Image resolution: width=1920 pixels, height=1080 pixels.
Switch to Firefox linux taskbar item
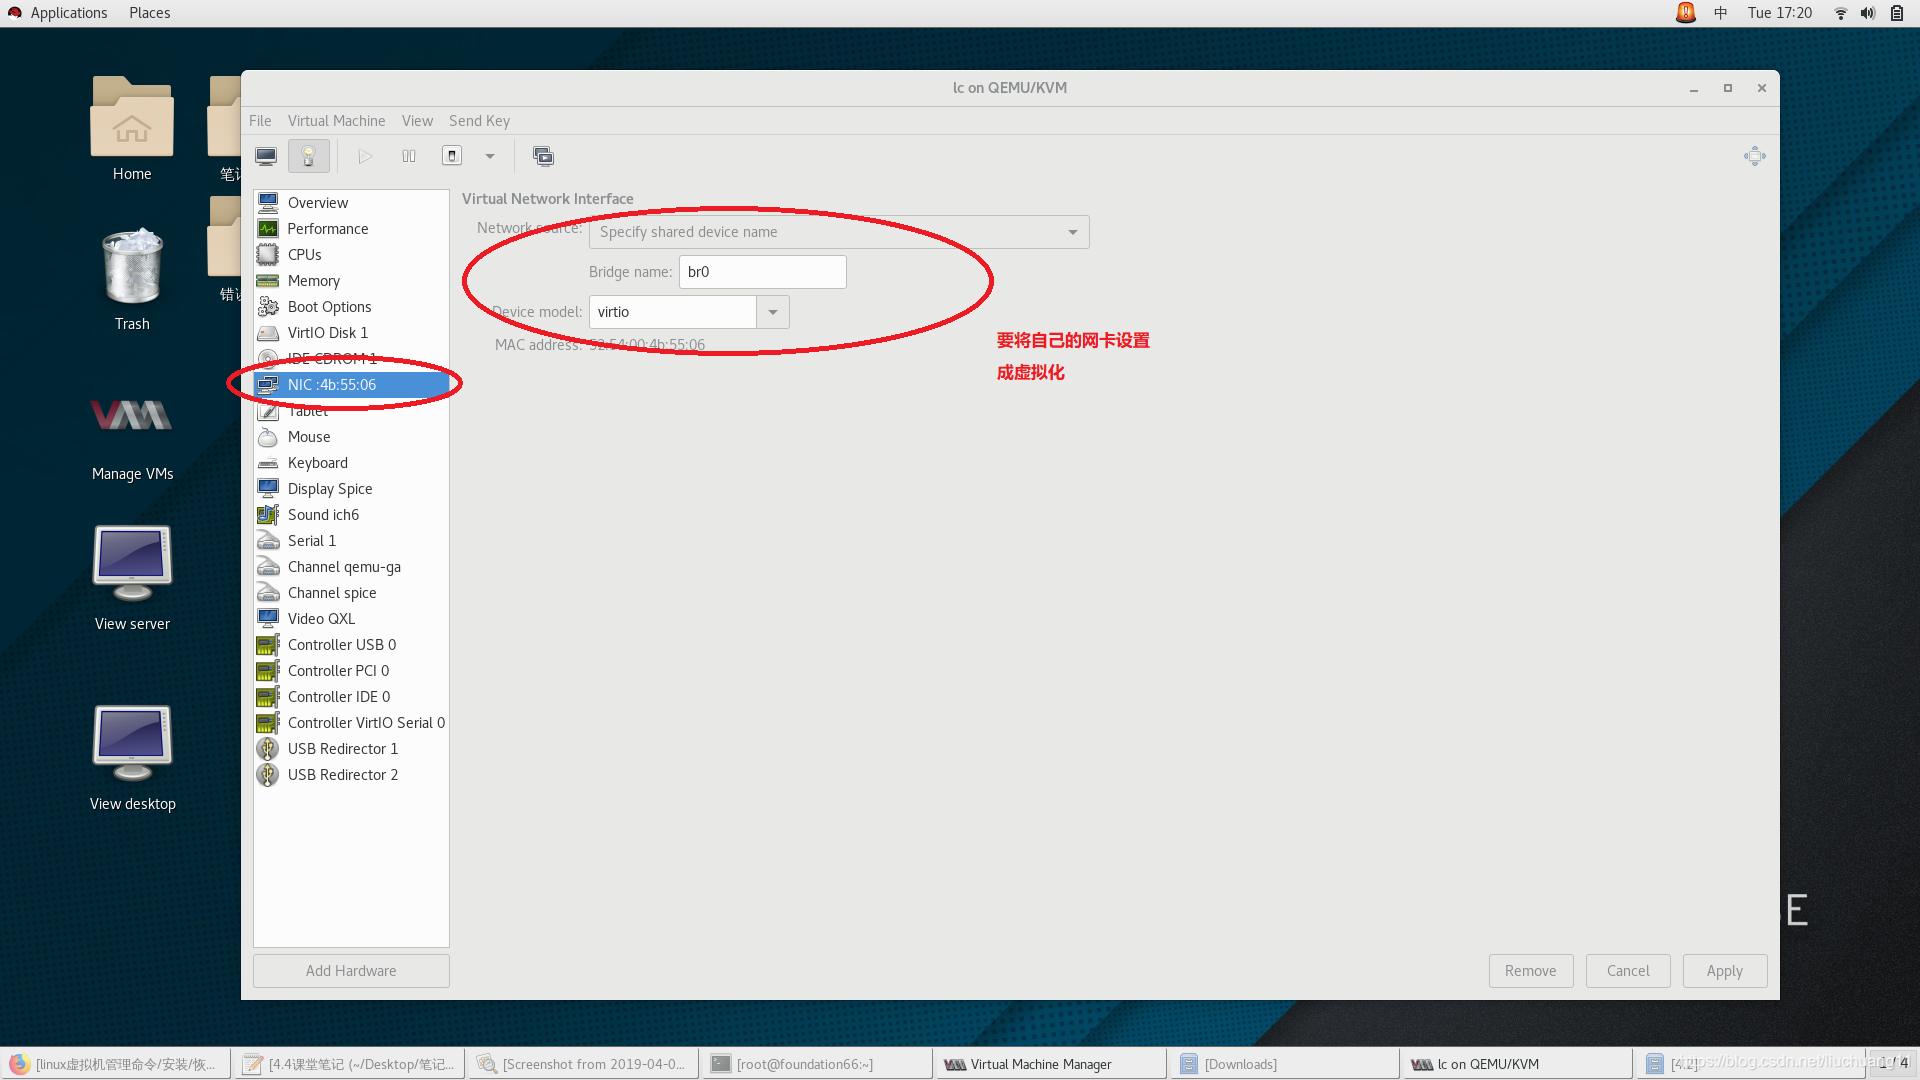click(116, 1064)
